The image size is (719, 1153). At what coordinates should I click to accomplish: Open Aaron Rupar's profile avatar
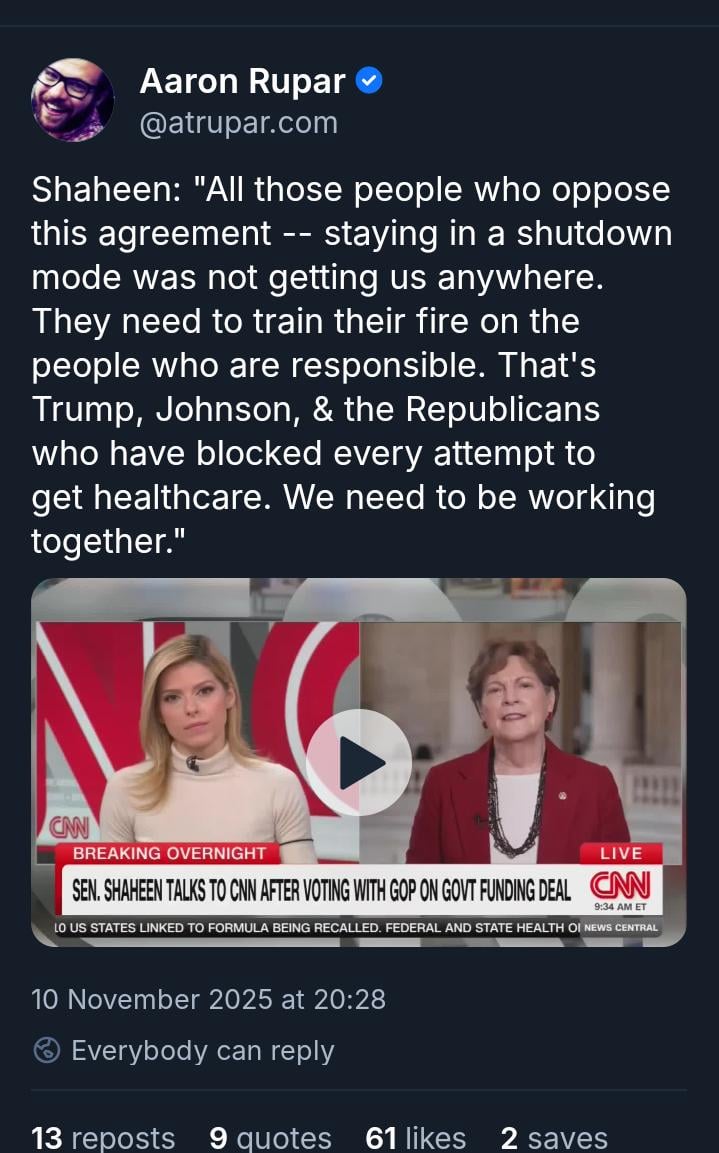click(72, 100)
